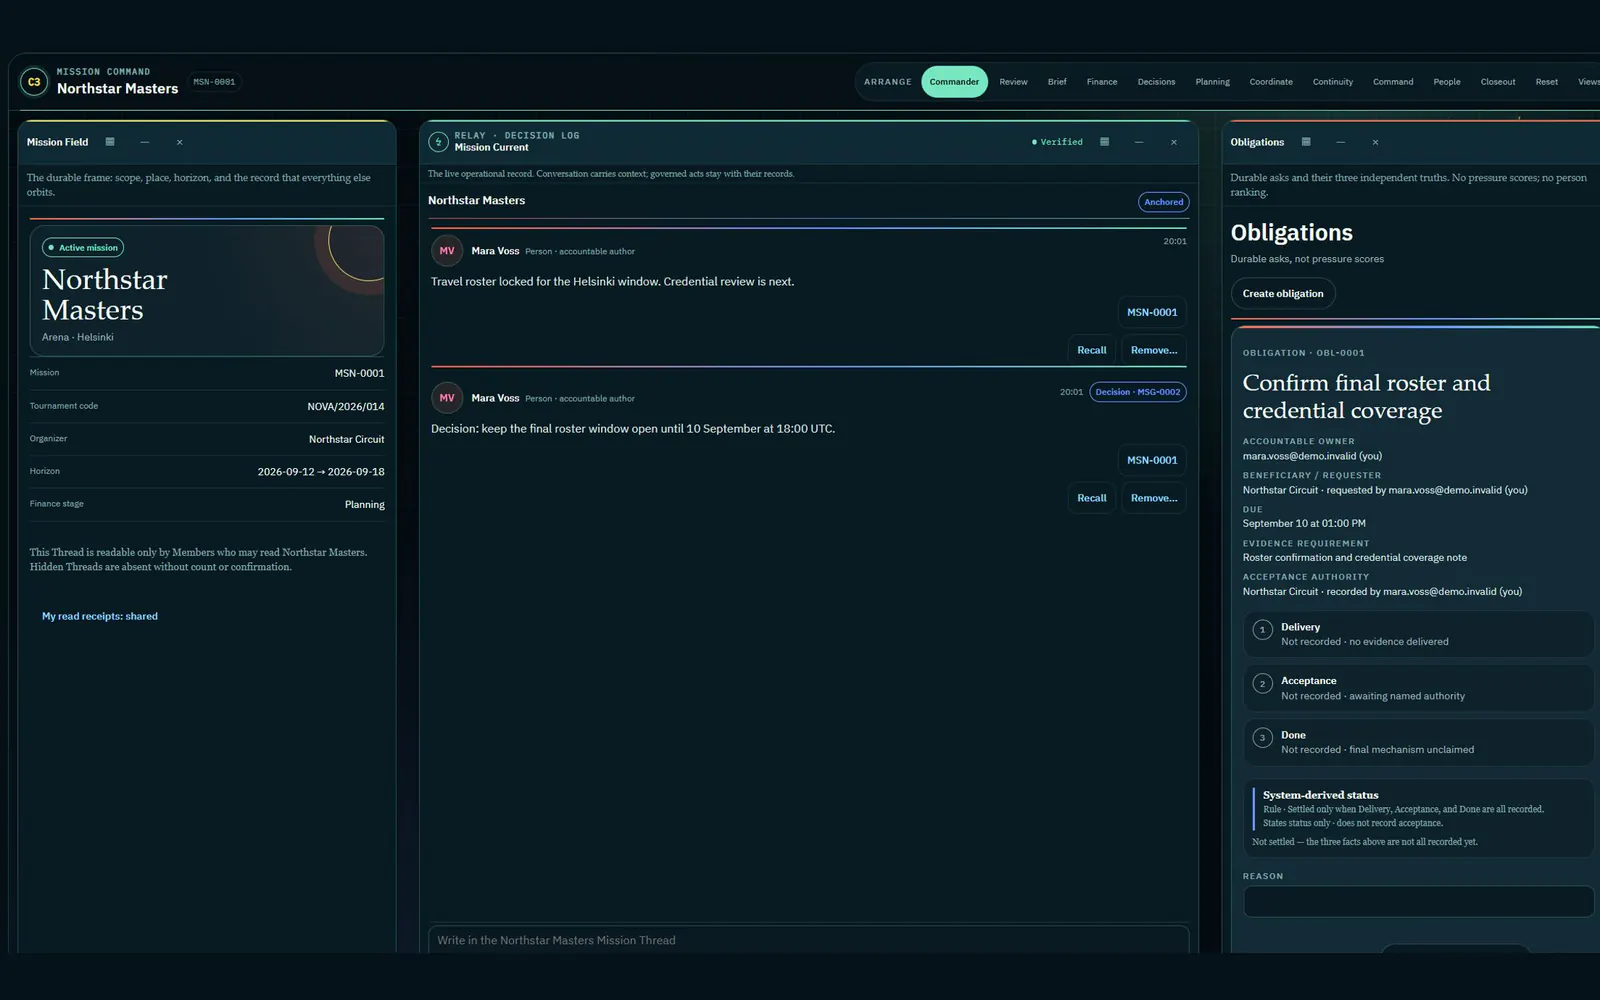Minimize the Obligations panel
Screen dimensions: 1600x1000
[x=1341, y=142]
